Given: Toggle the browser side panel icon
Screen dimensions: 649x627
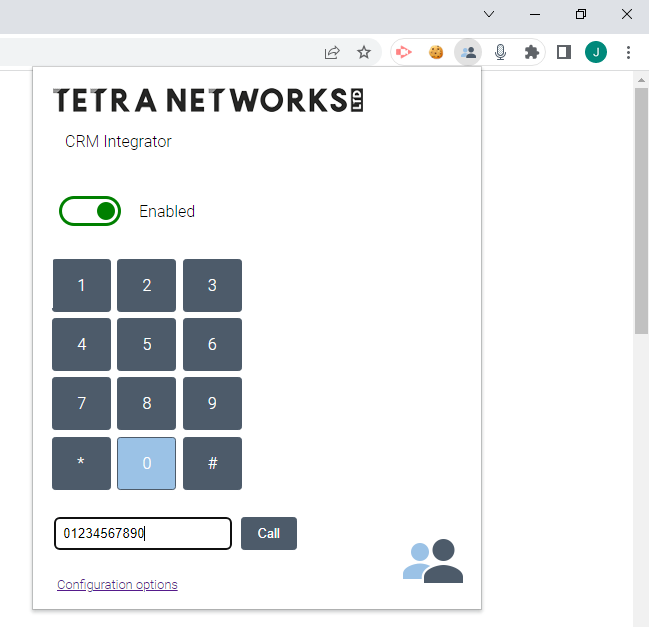Looking at the screenshot, I should (564, 53).
